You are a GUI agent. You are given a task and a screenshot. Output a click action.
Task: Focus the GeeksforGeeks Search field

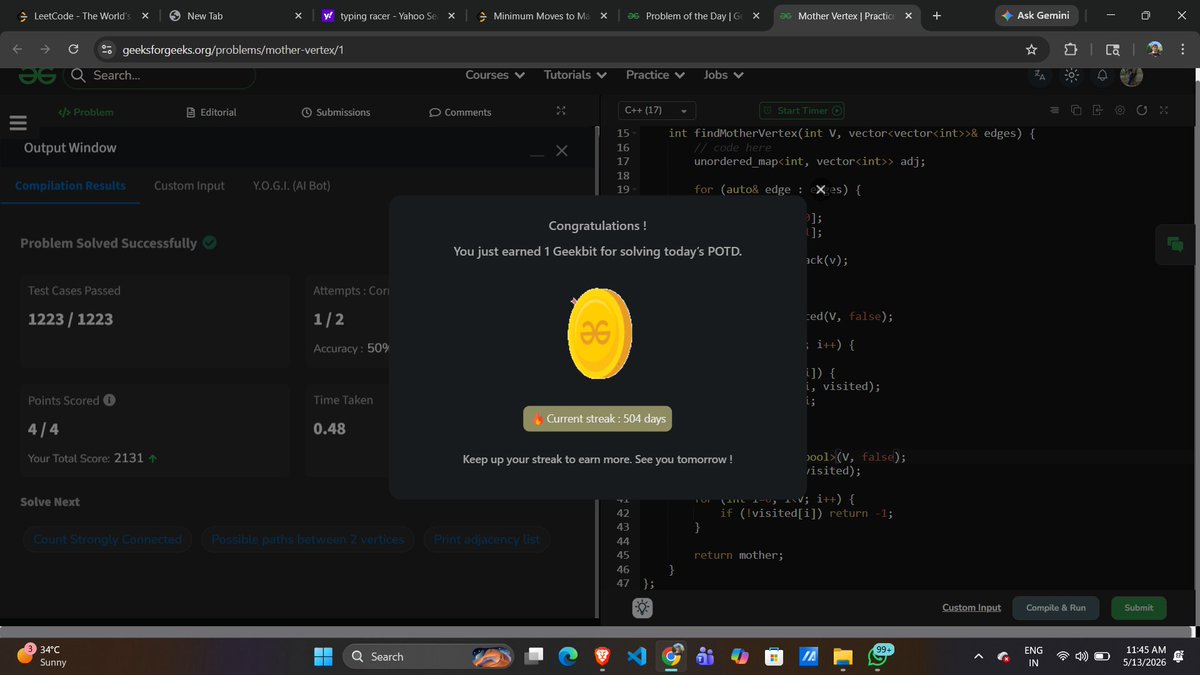coord(160,75)
